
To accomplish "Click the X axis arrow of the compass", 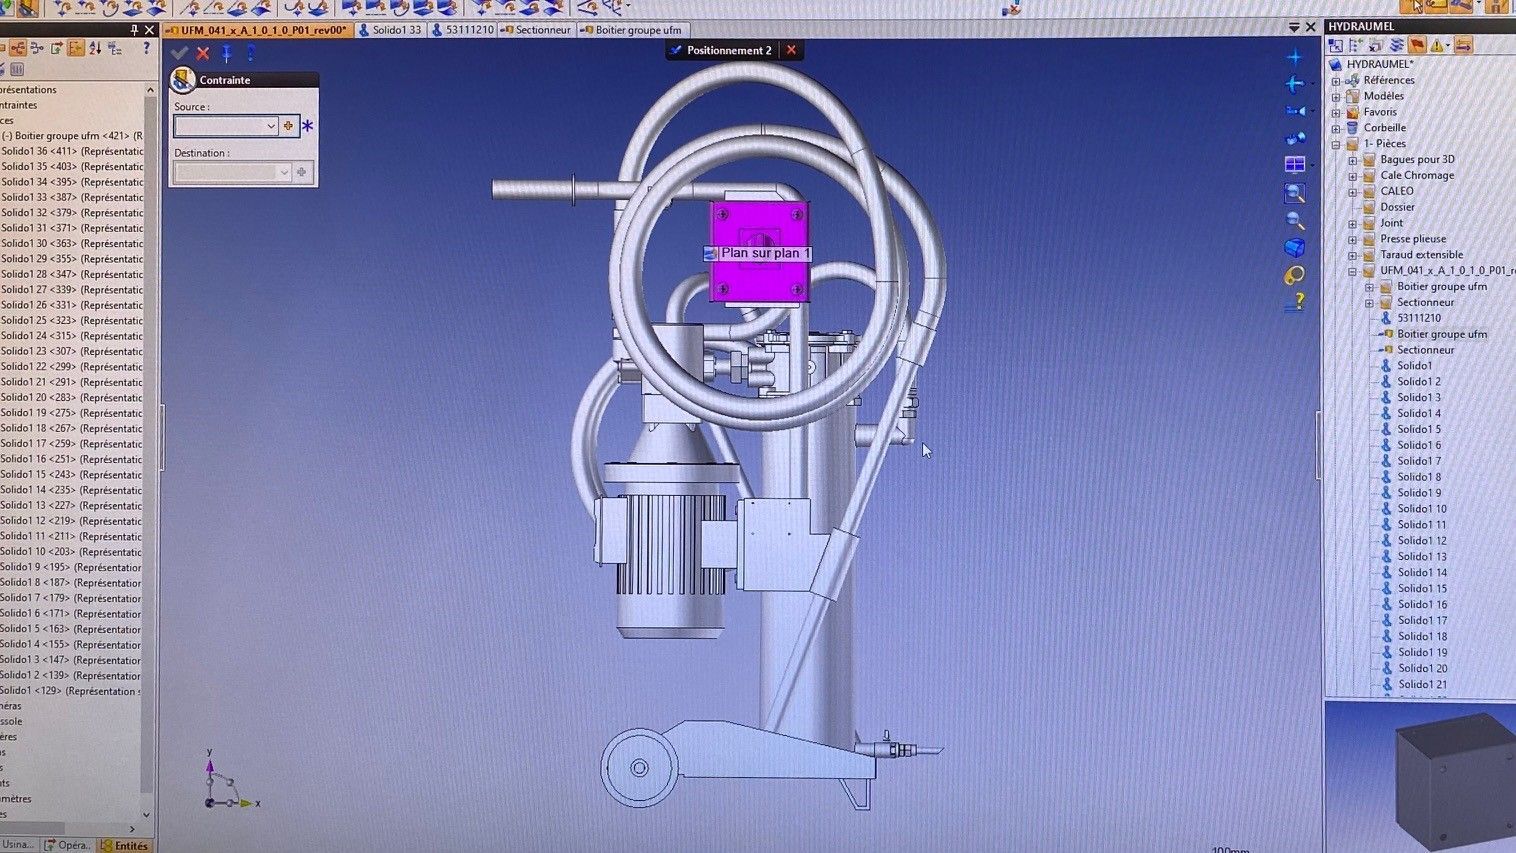I will click(x=245, y=802).
